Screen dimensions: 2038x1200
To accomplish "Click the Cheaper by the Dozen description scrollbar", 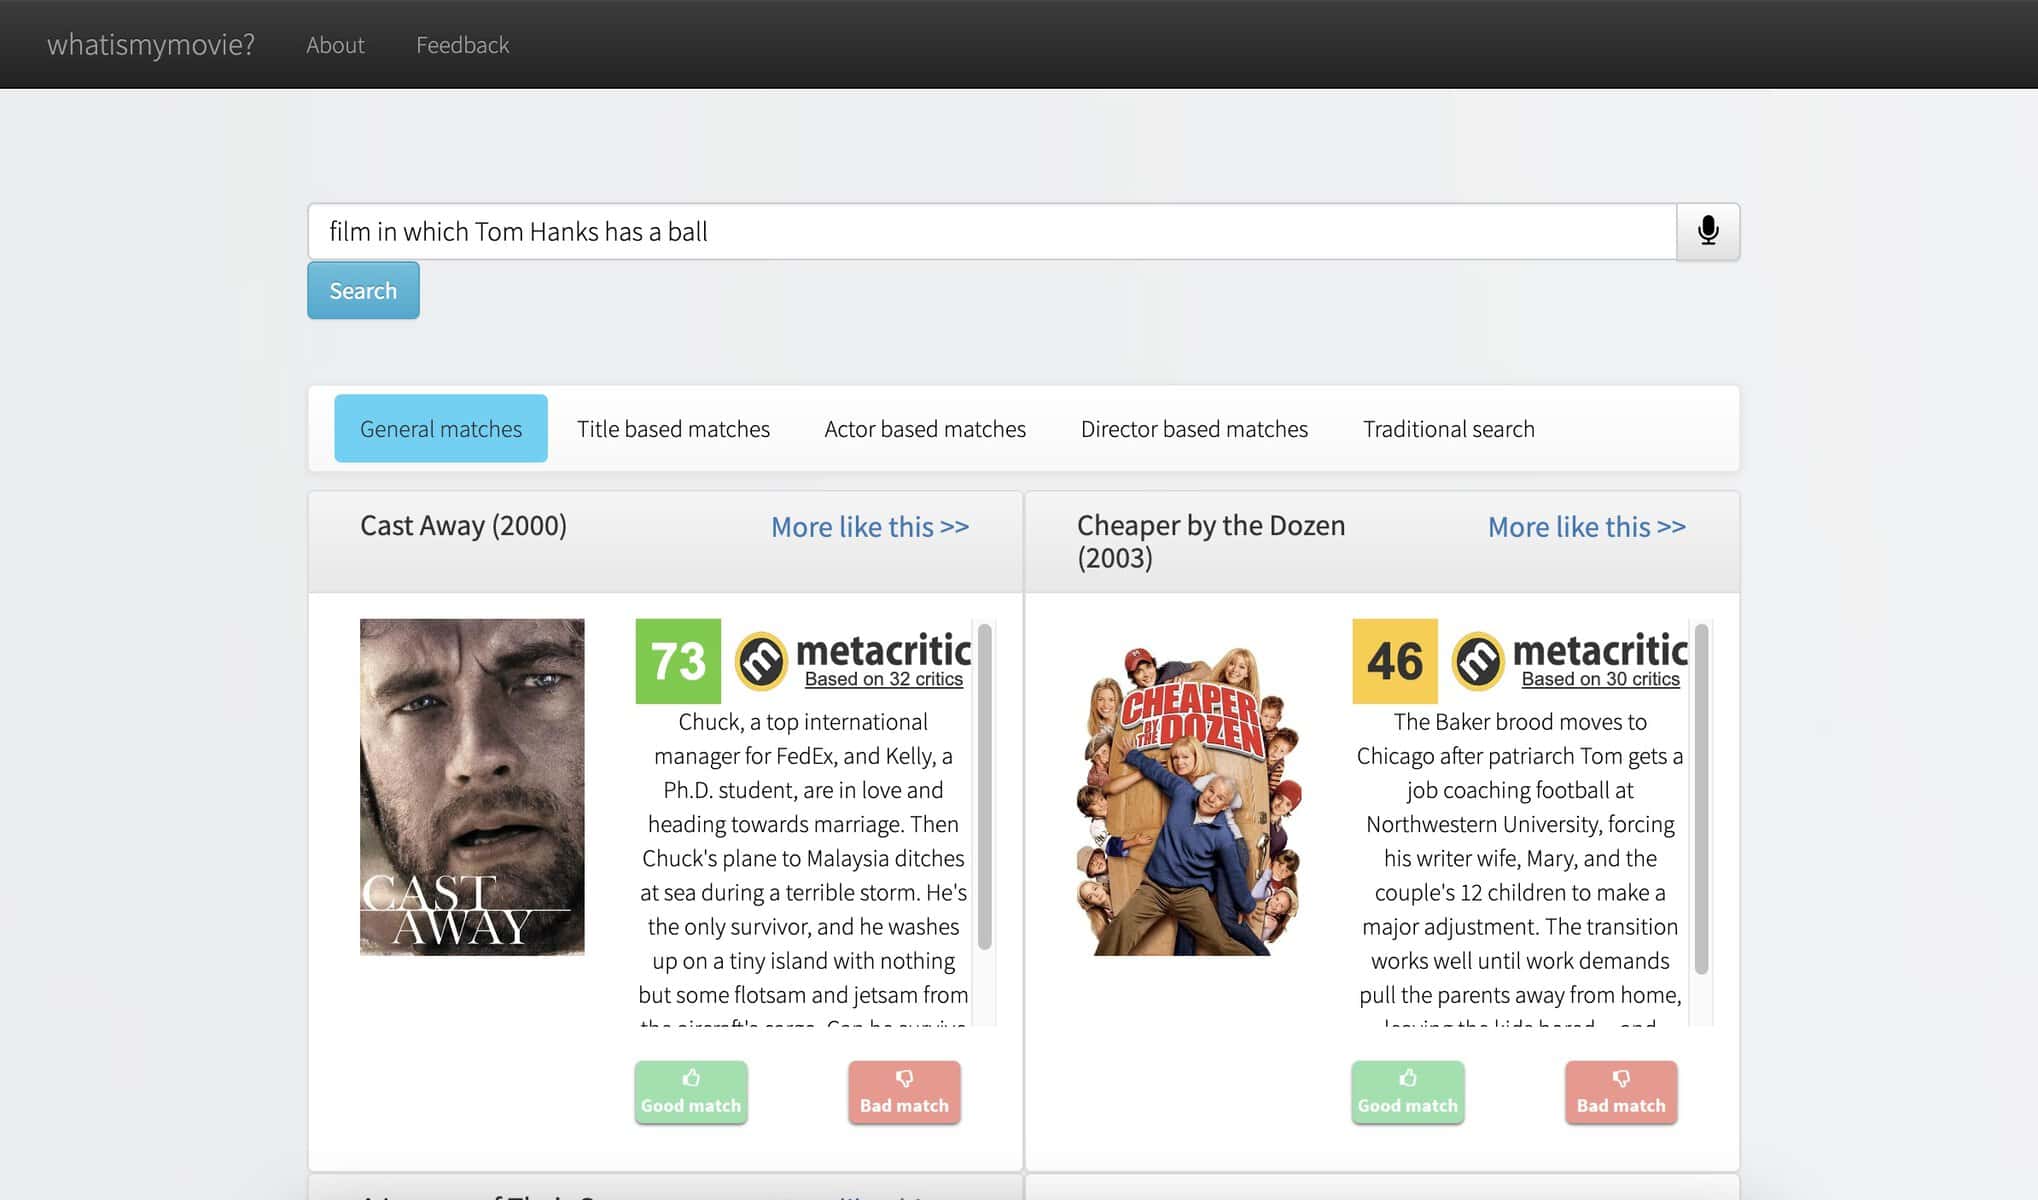I will [1702, 800].
